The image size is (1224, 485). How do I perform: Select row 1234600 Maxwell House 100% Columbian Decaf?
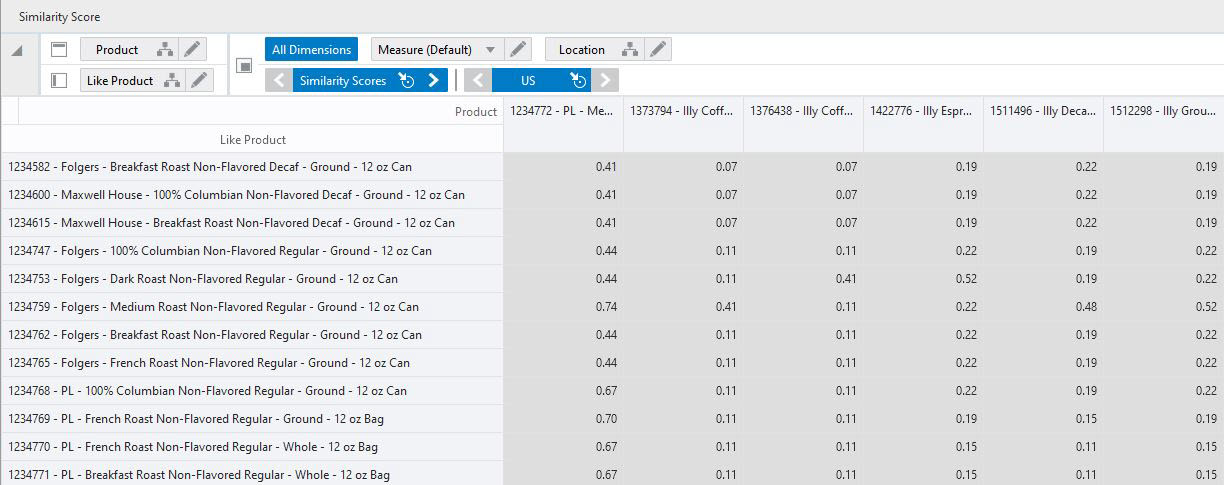[252, 195]
